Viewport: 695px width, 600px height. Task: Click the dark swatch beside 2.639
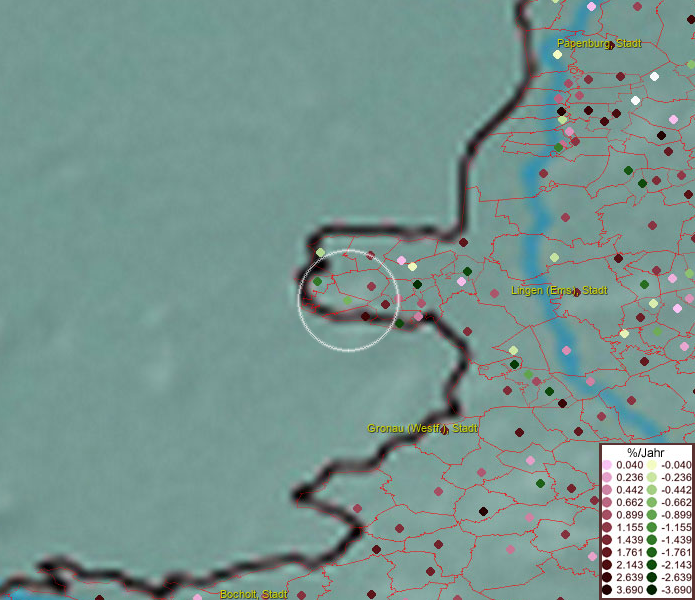click(607, 577)
